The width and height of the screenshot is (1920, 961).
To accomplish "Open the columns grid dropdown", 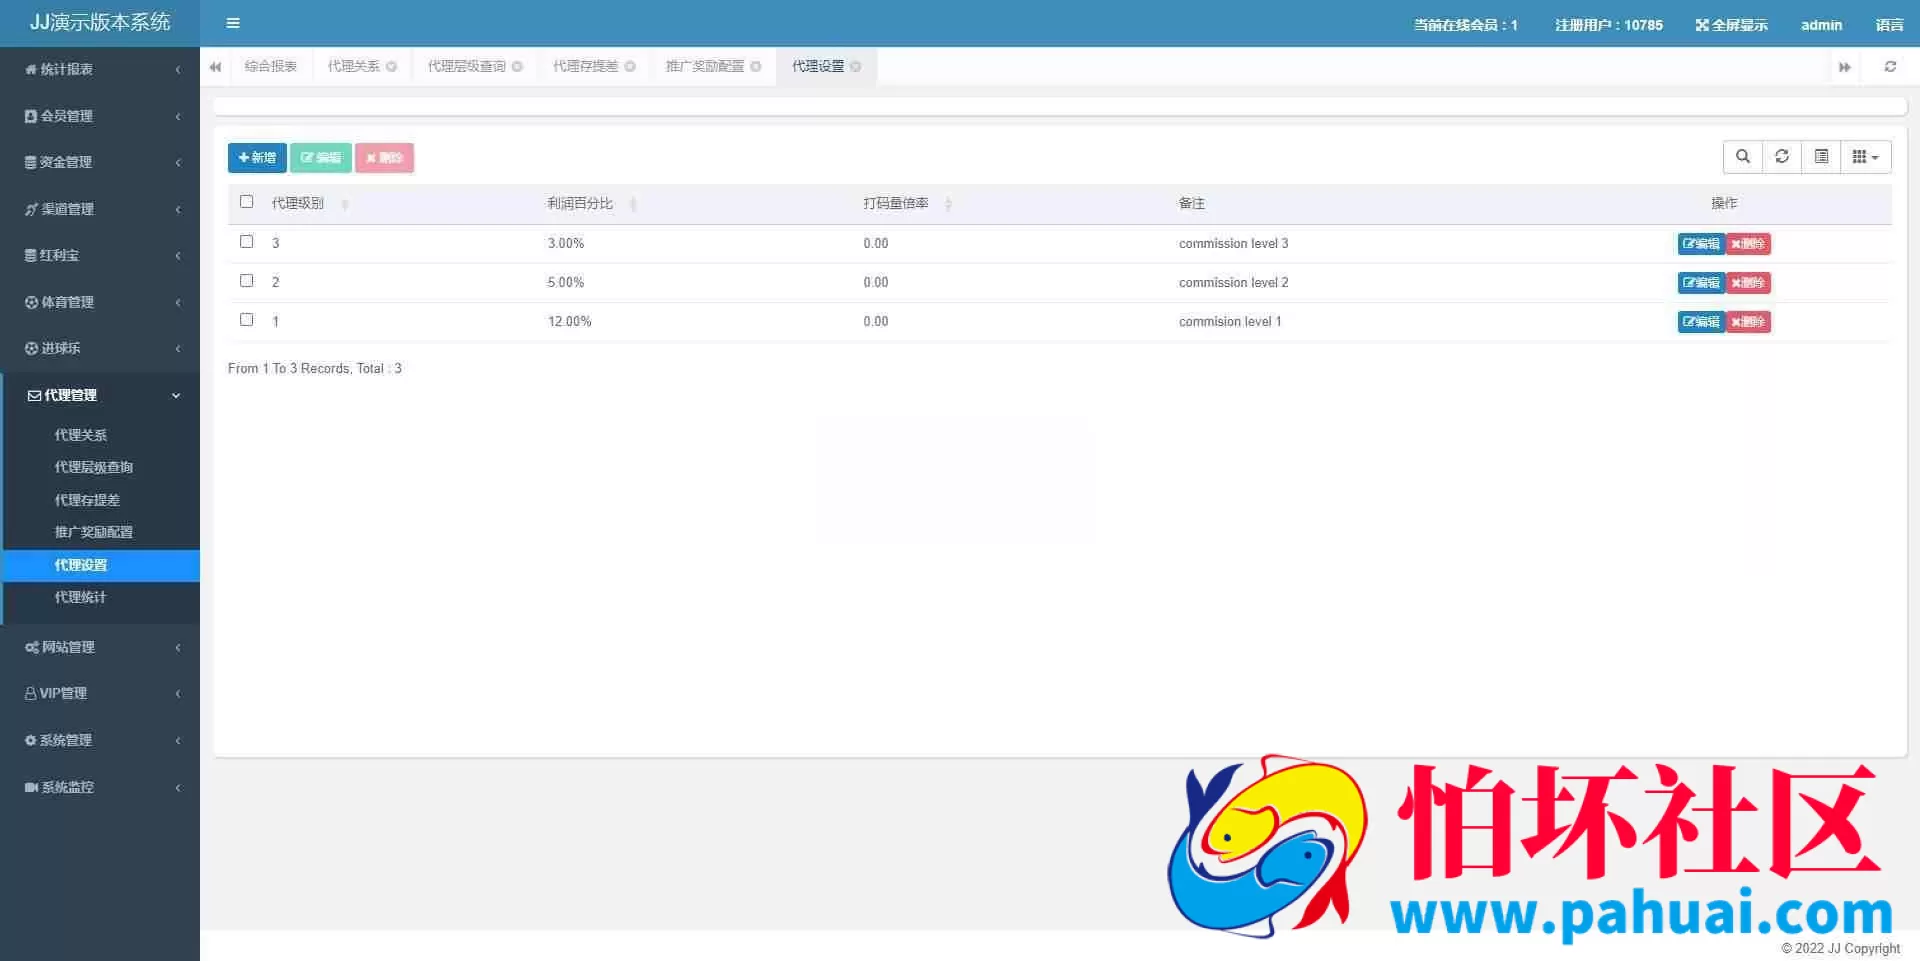I will [x=1866, y=157].
